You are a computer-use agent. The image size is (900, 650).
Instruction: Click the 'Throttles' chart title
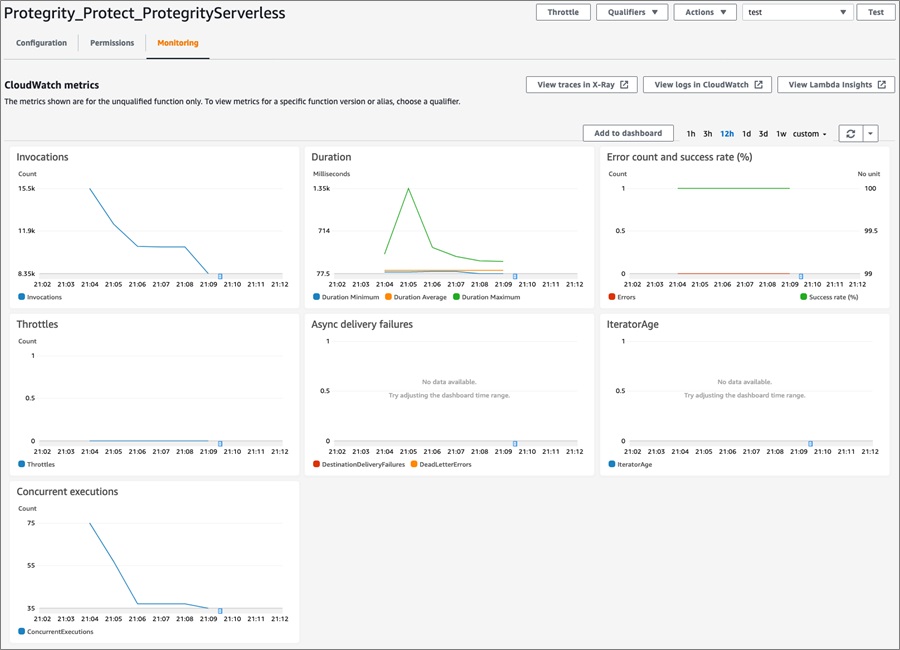pyautogui.click(x=37, y=324)
